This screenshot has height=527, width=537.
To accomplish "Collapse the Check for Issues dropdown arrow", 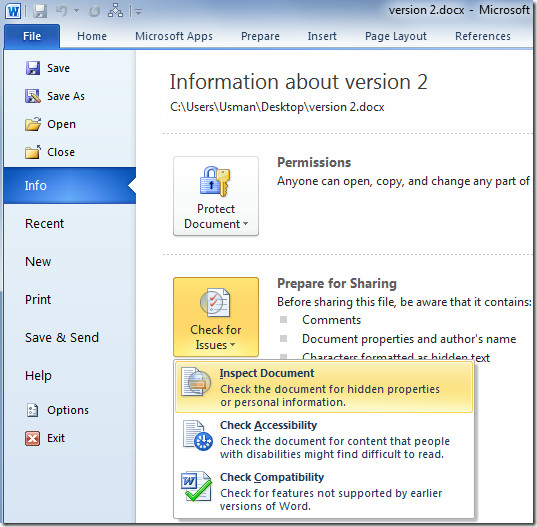I will click(x=233, y=345).
